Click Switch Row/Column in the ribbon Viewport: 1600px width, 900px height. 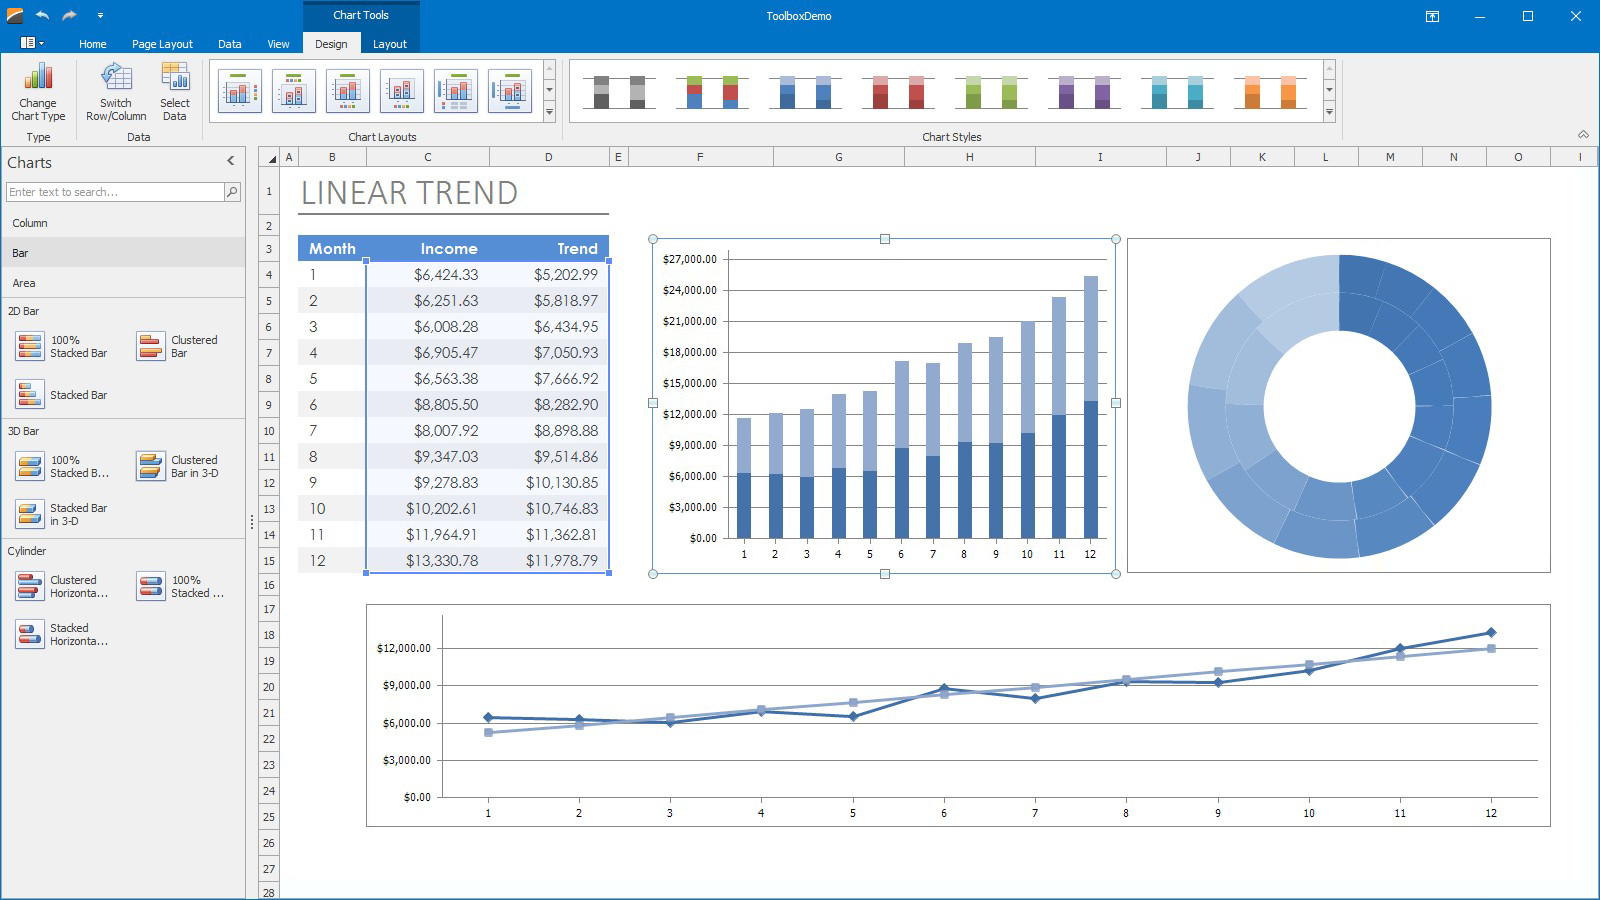point(116,90)
